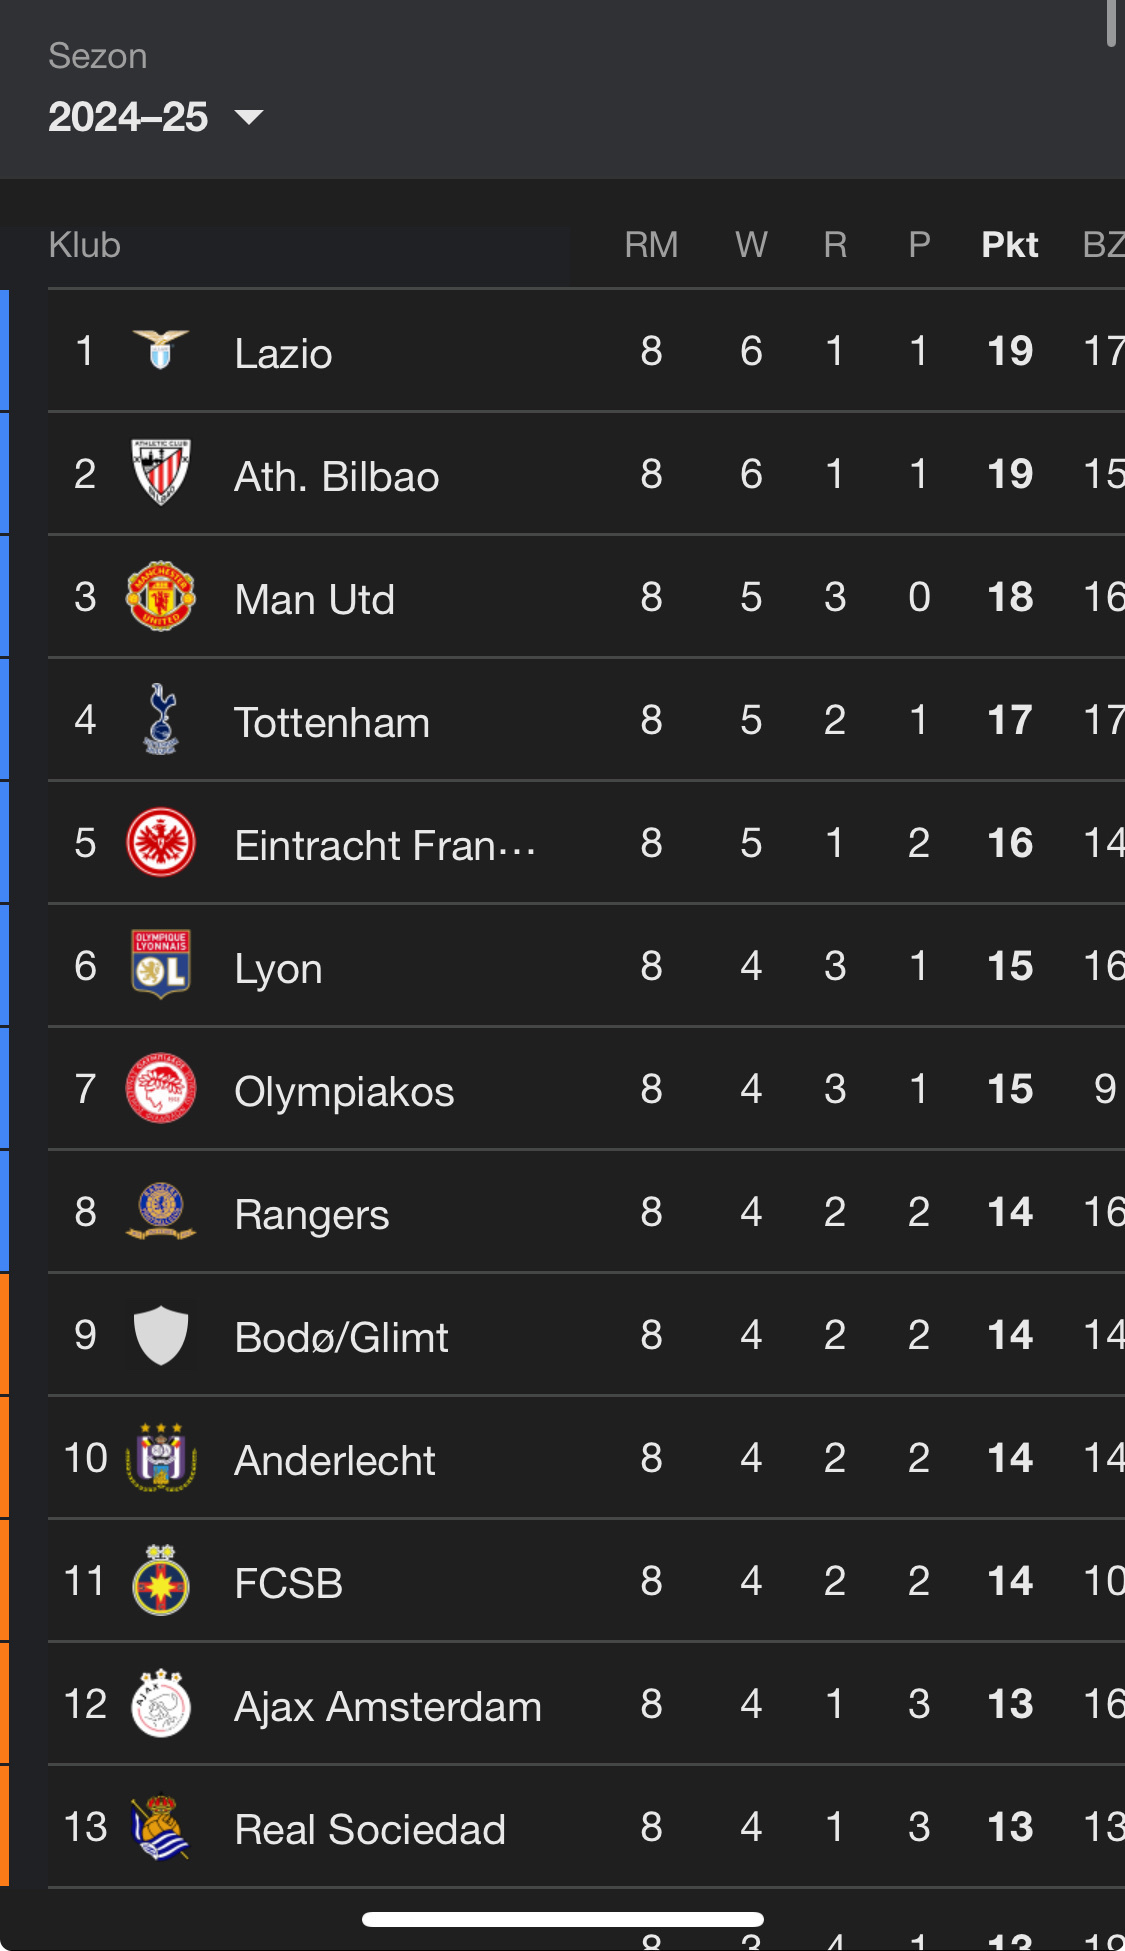This screenshot has height=1951, width=1125.
Task: Tap the Lyon OL badge
Action: 160,965
